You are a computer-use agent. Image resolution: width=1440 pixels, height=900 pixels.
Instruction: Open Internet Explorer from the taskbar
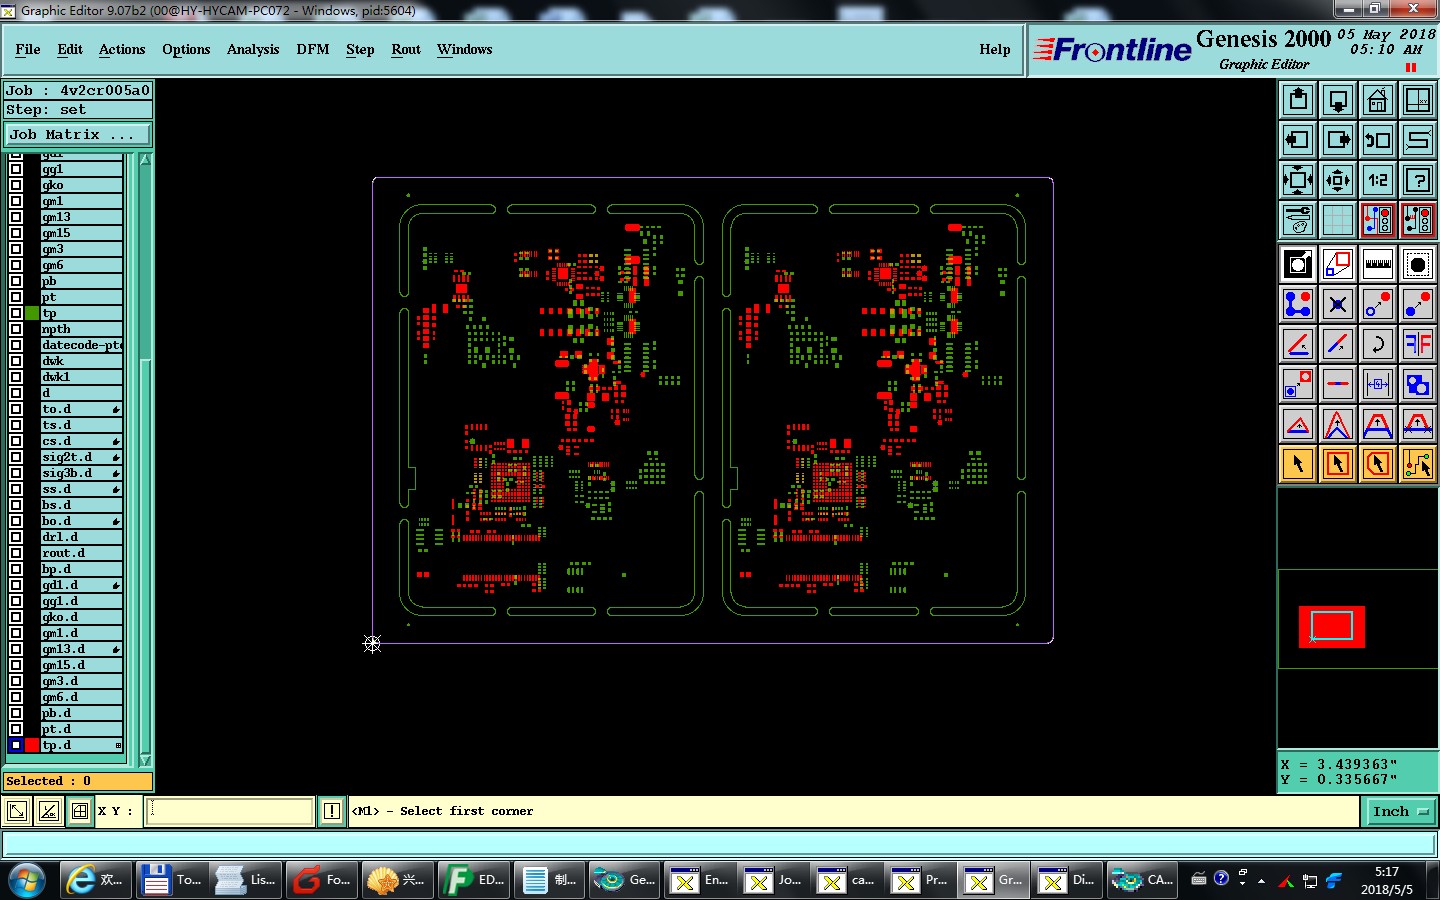(94, 880)
